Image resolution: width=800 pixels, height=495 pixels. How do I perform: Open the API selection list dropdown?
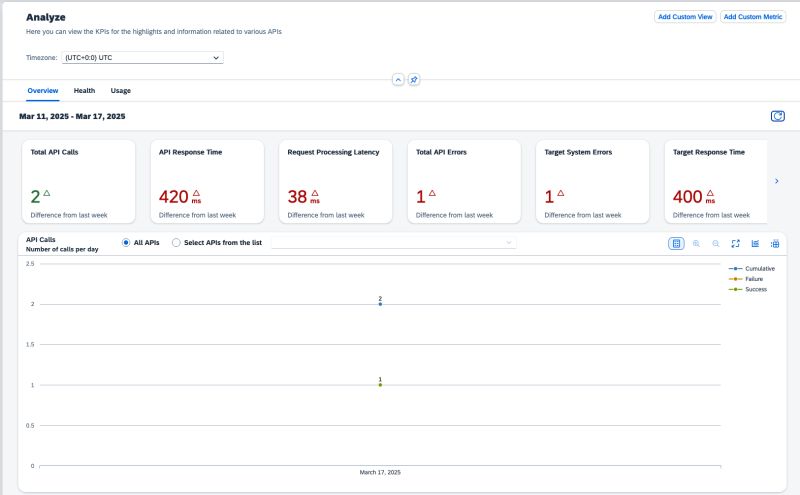(393, 242)
